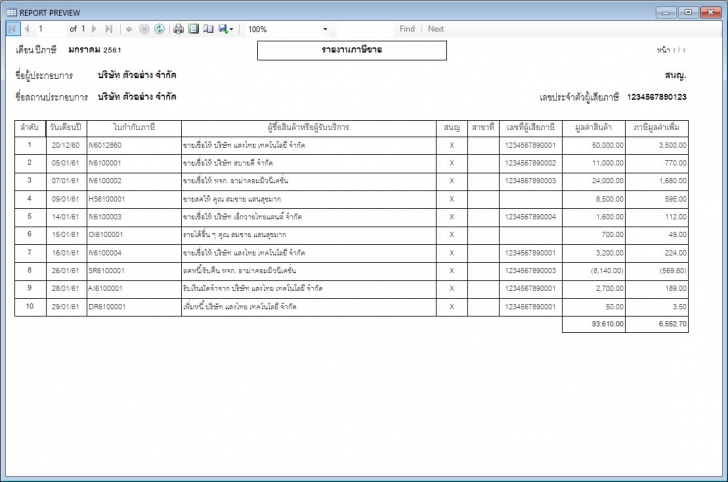
Task: Click the ลำดับ column header
Action: [30, 127]
